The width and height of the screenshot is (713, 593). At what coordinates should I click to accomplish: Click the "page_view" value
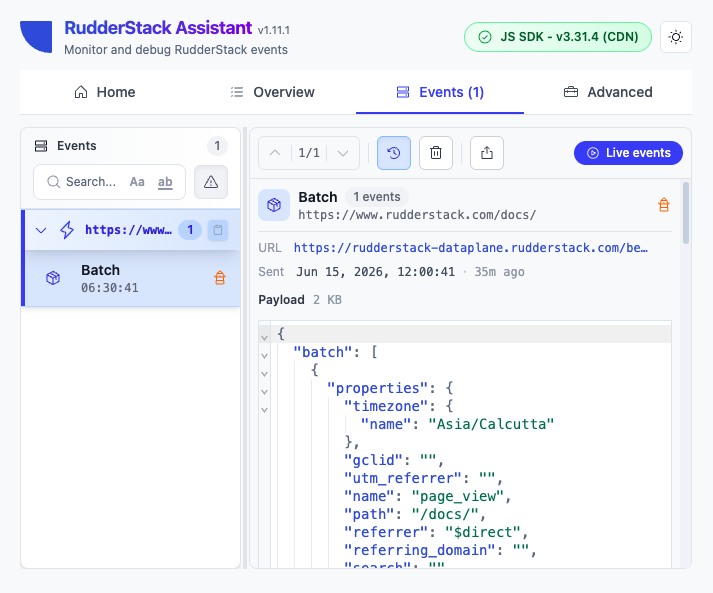[x=457, y=496]
